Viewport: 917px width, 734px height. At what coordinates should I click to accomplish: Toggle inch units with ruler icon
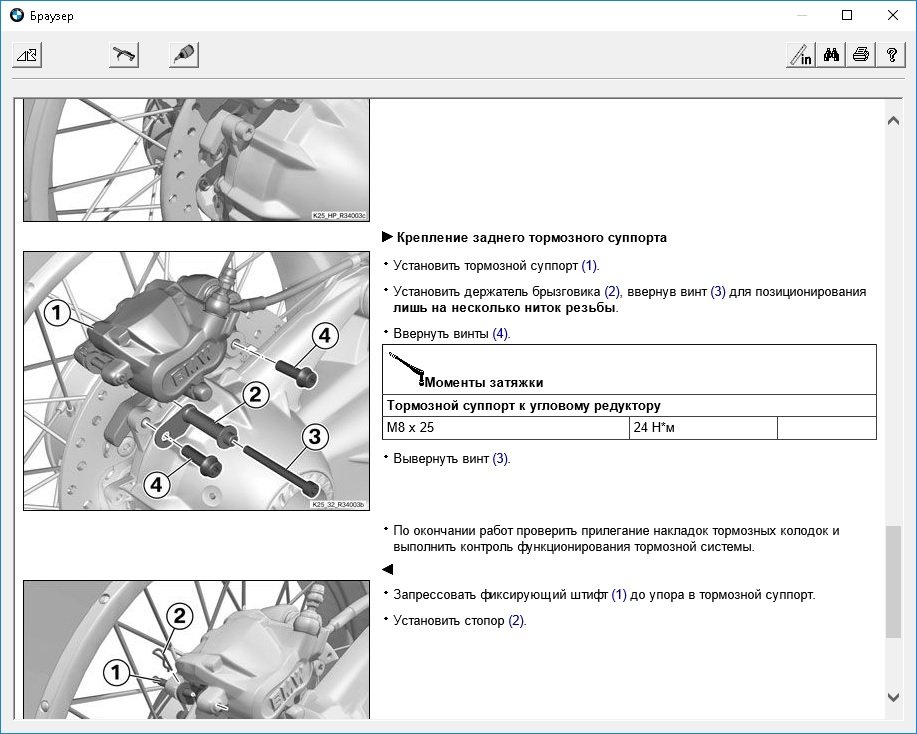(x=801, y=56)
